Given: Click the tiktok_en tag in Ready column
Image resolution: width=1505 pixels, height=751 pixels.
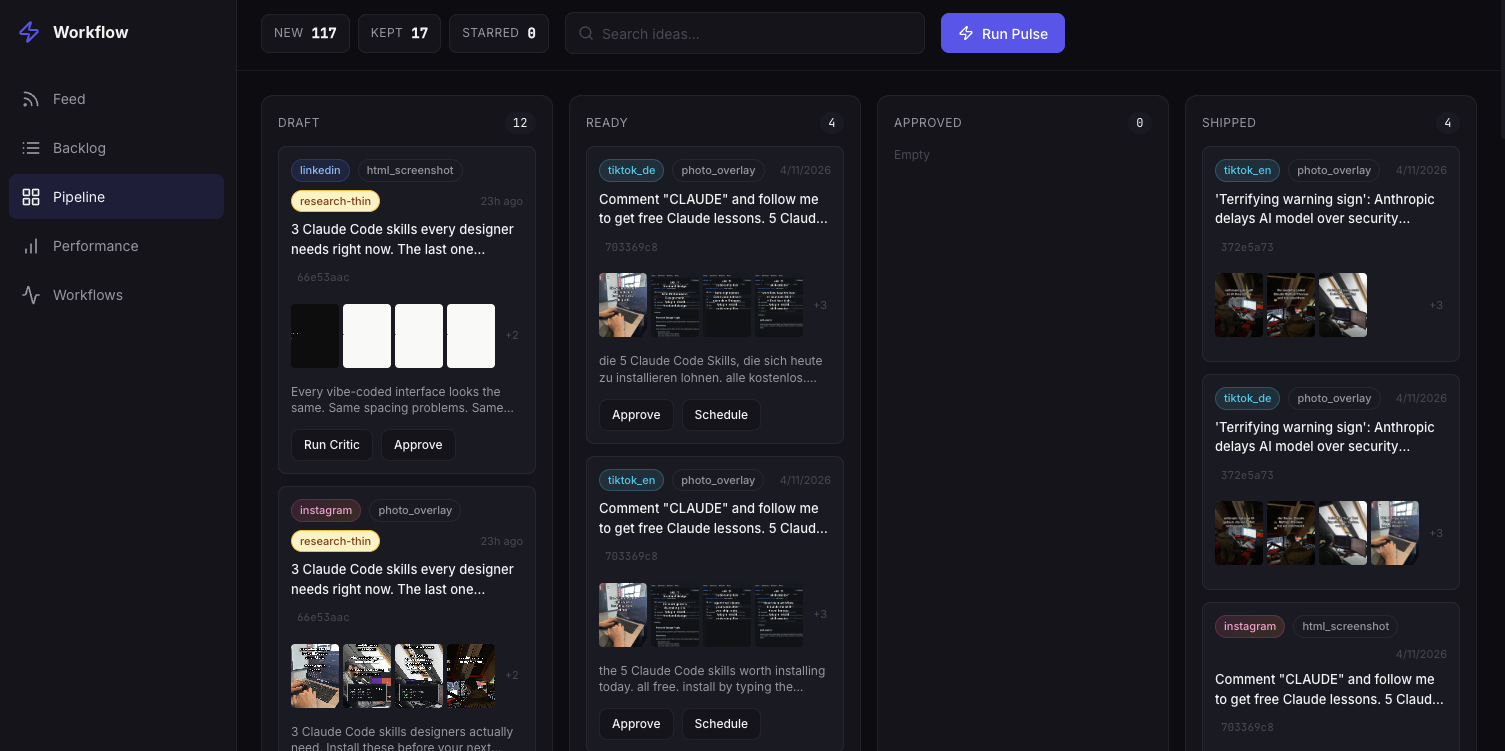Looking at the screenshot, I should [631, 480].
